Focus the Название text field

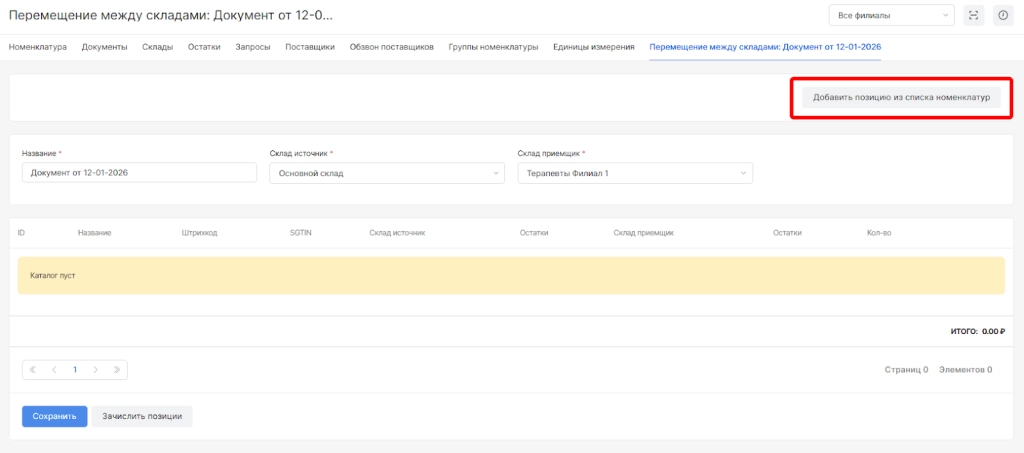(x=139, y=173)
